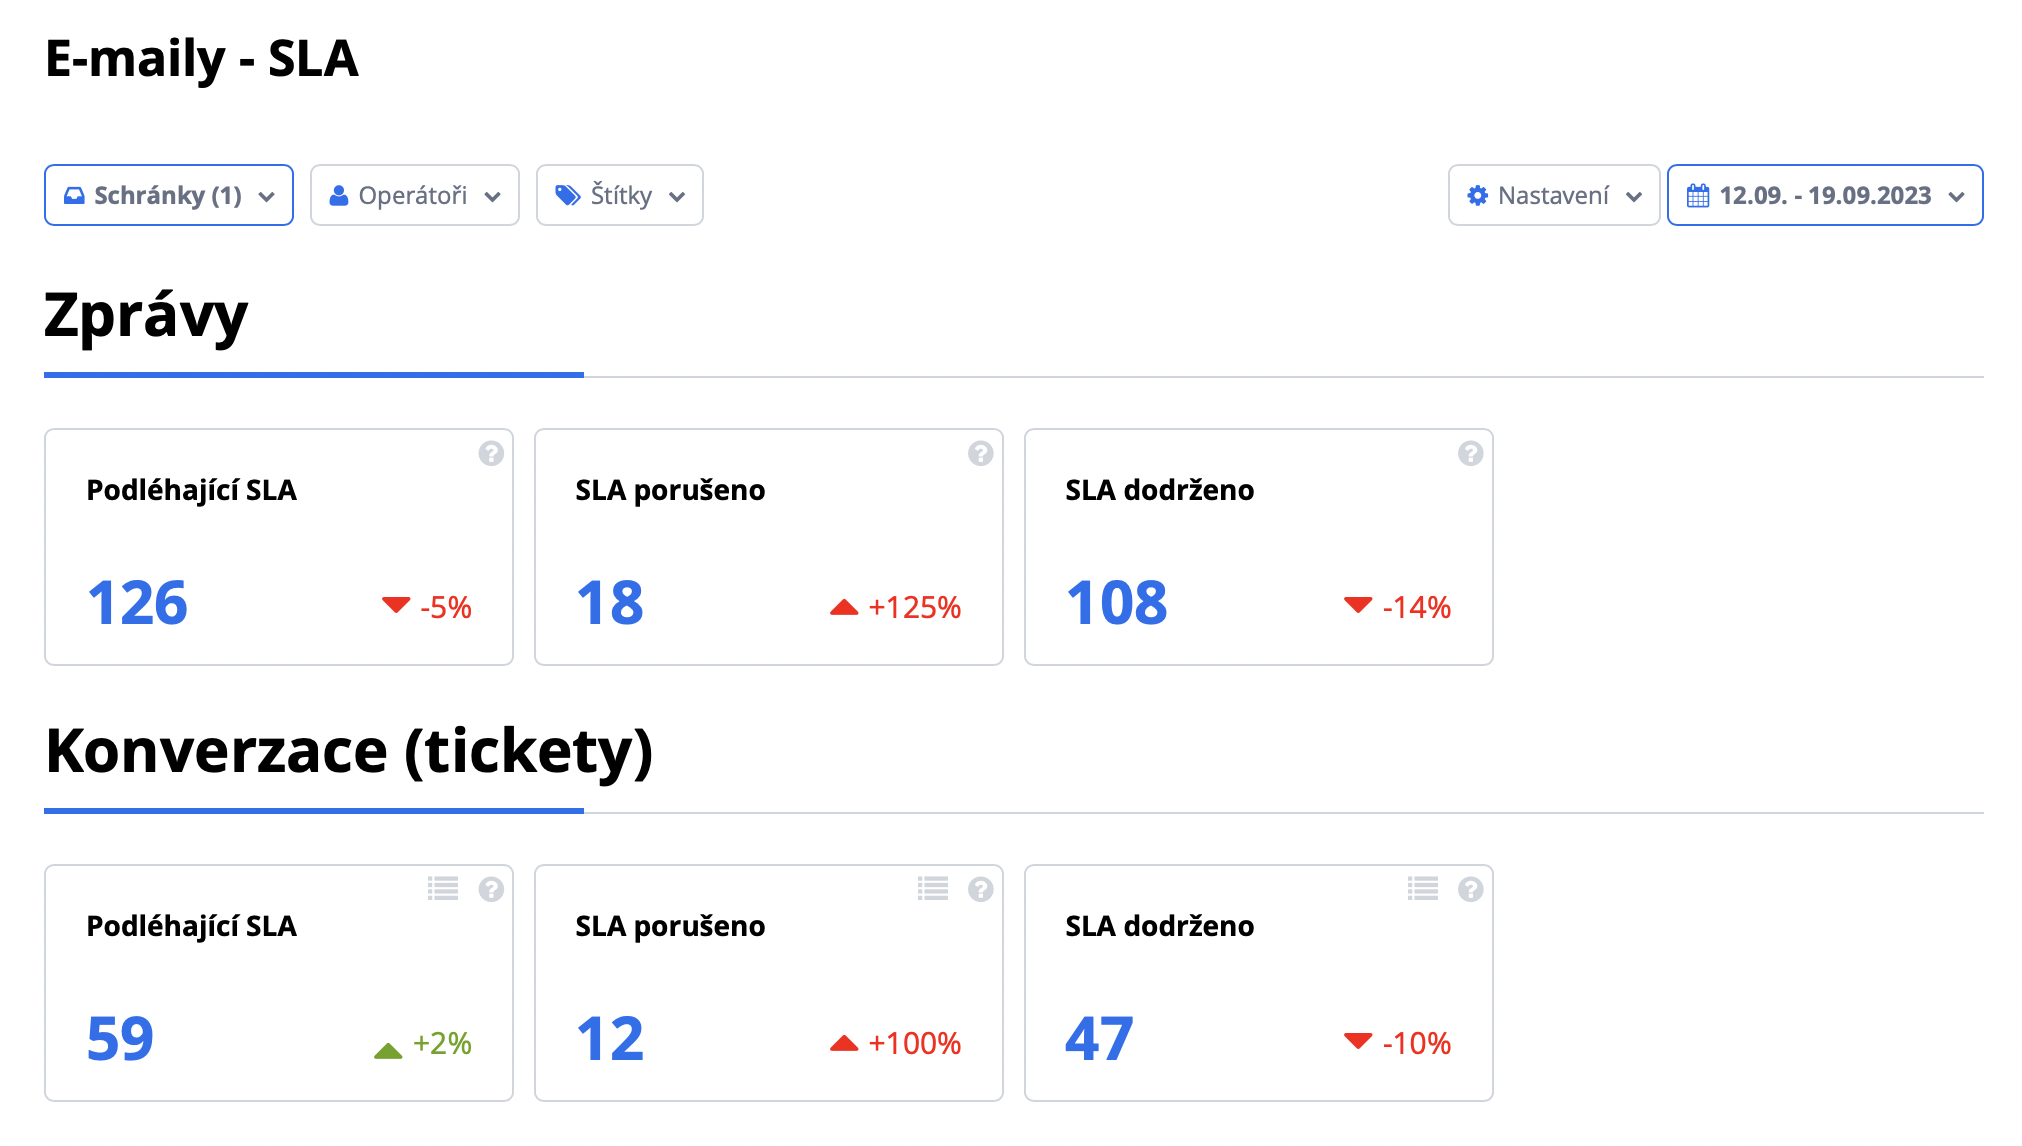
Task: Click the 18 value in Zprávy SLA porušeno
Action: tap(610, 604)
